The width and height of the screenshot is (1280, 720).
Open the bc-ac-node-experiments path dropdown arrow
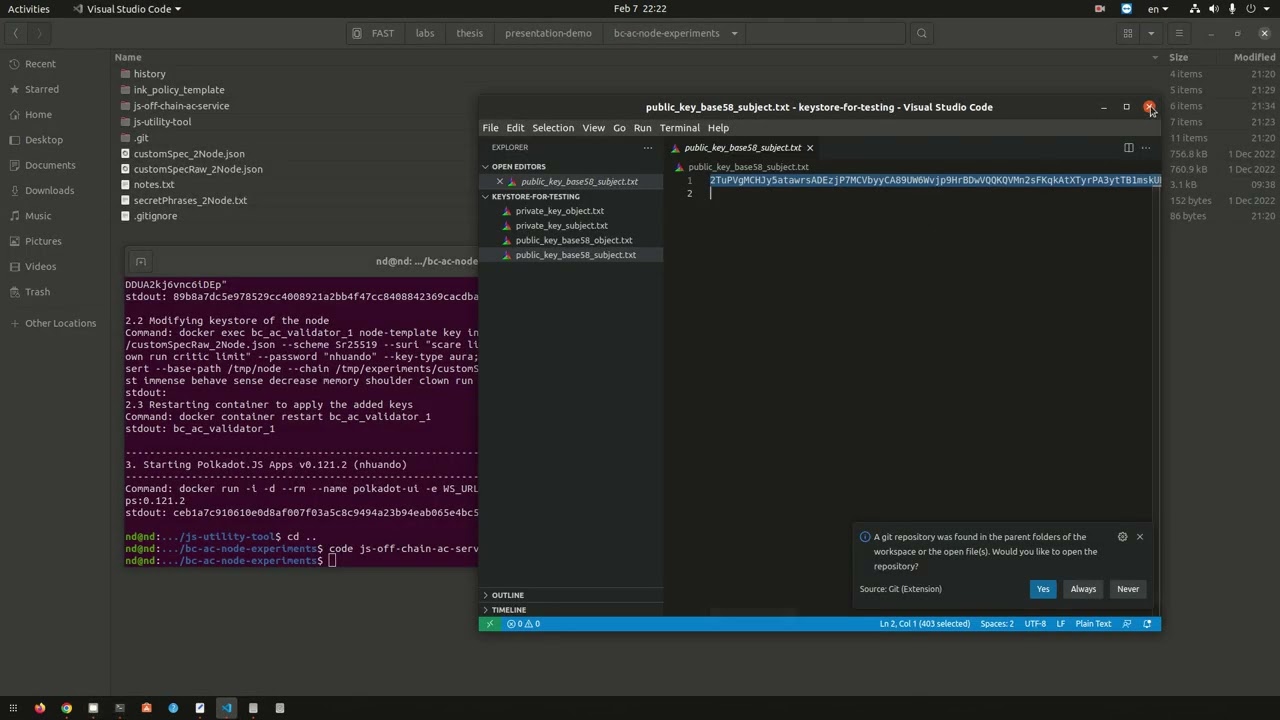click(x=734, y=33)
